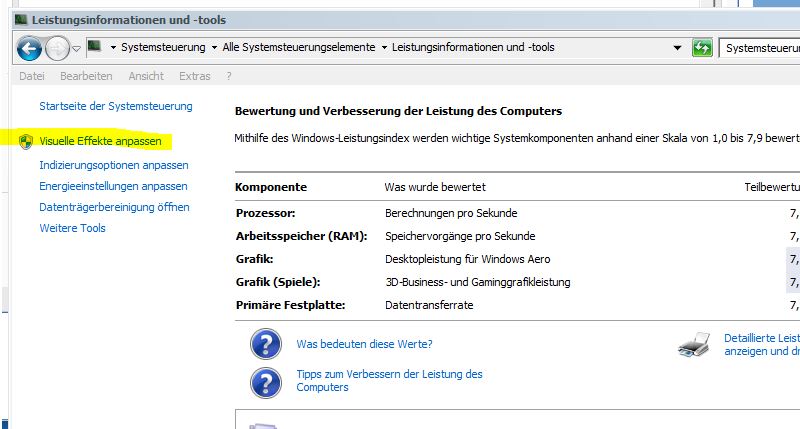Click Datenträgerbereinigung öffnen link
800x429 pixels.
point(114,207)
